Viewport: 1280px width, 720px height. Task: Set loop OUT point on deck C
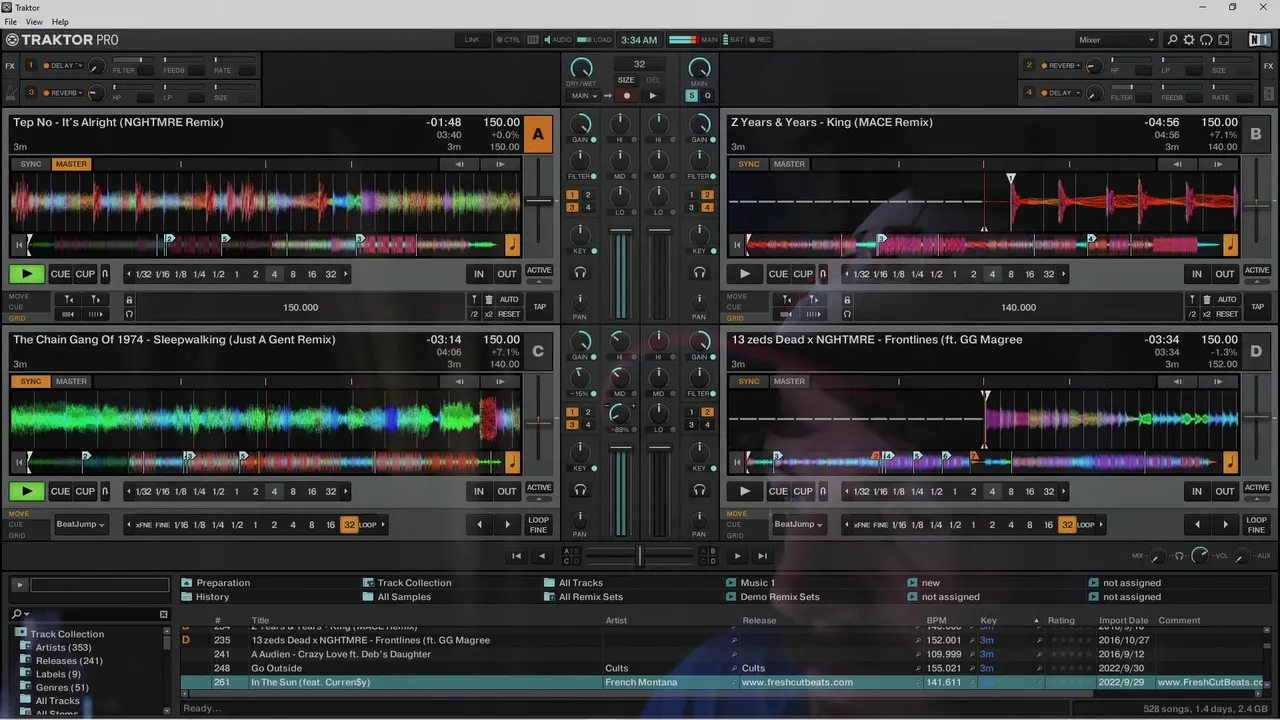(x=507, y=491)
